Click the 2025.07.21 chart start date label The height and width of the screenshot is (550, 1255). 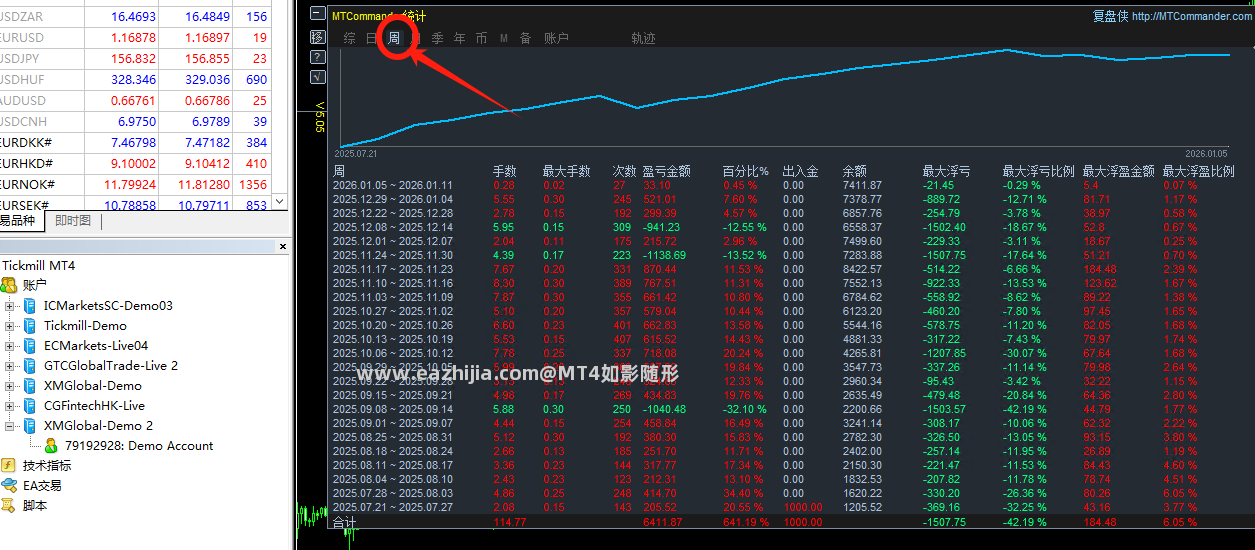[355, 154]
